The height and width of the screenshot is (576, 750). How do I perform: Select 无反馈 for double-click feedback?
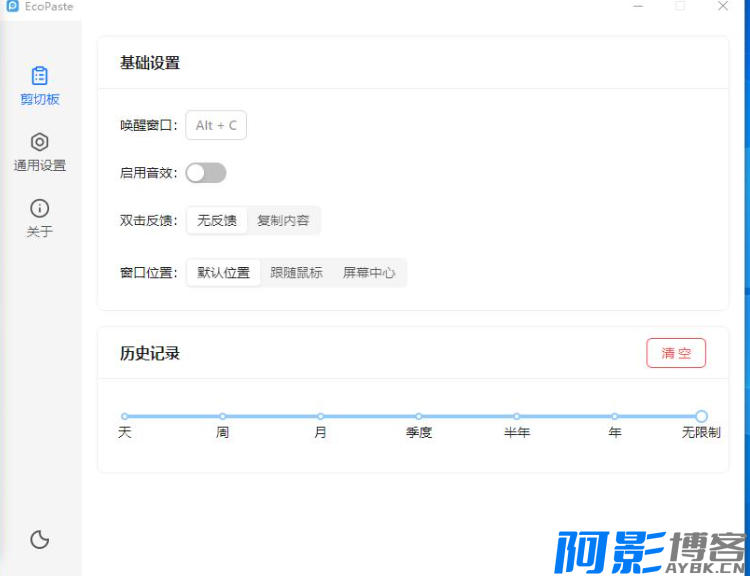point(217,220)
